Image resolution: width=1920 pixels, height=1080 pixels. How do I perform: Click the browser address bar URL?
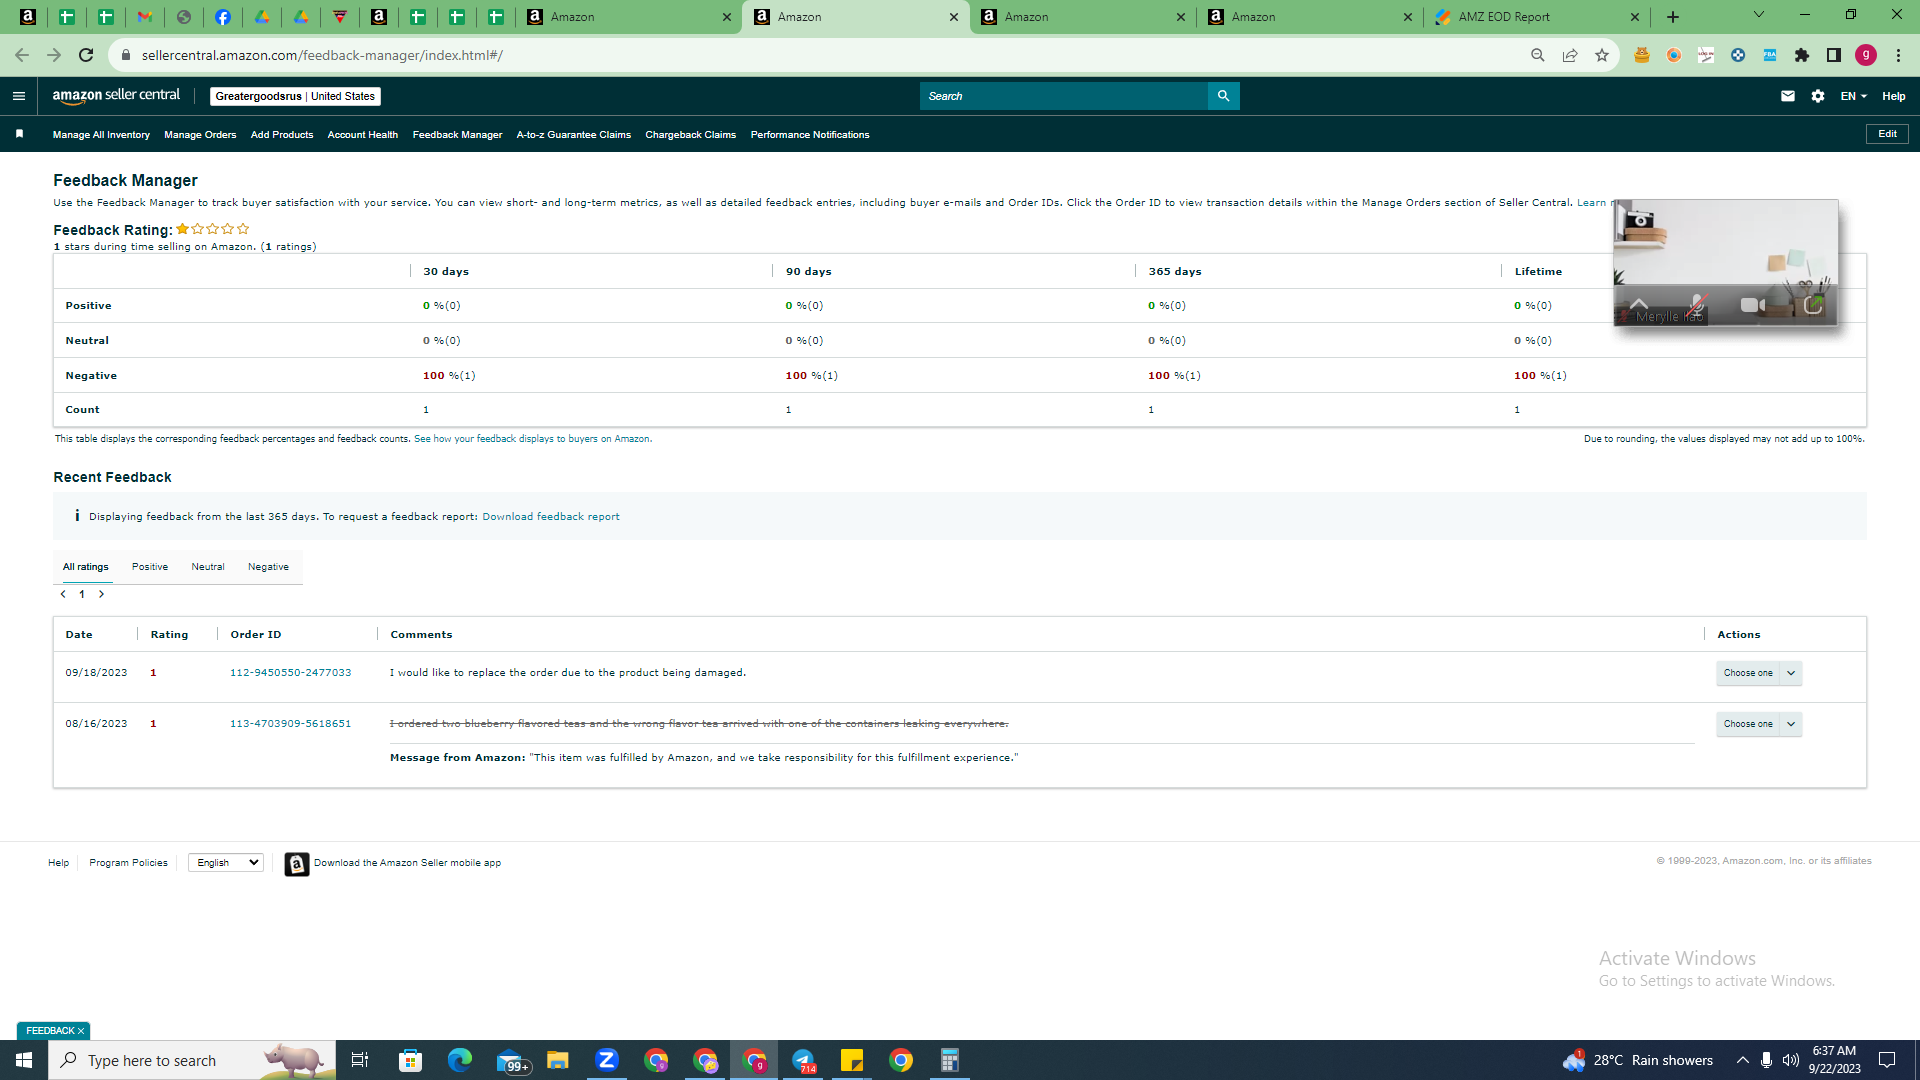pyautogui.click(x=322, y=55)
